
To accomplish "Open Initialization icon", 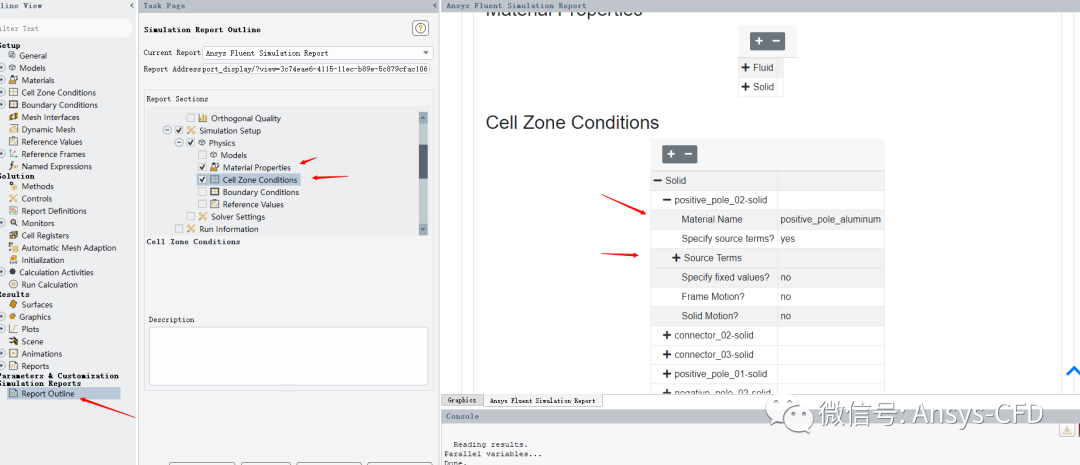I will pos(14,260).
